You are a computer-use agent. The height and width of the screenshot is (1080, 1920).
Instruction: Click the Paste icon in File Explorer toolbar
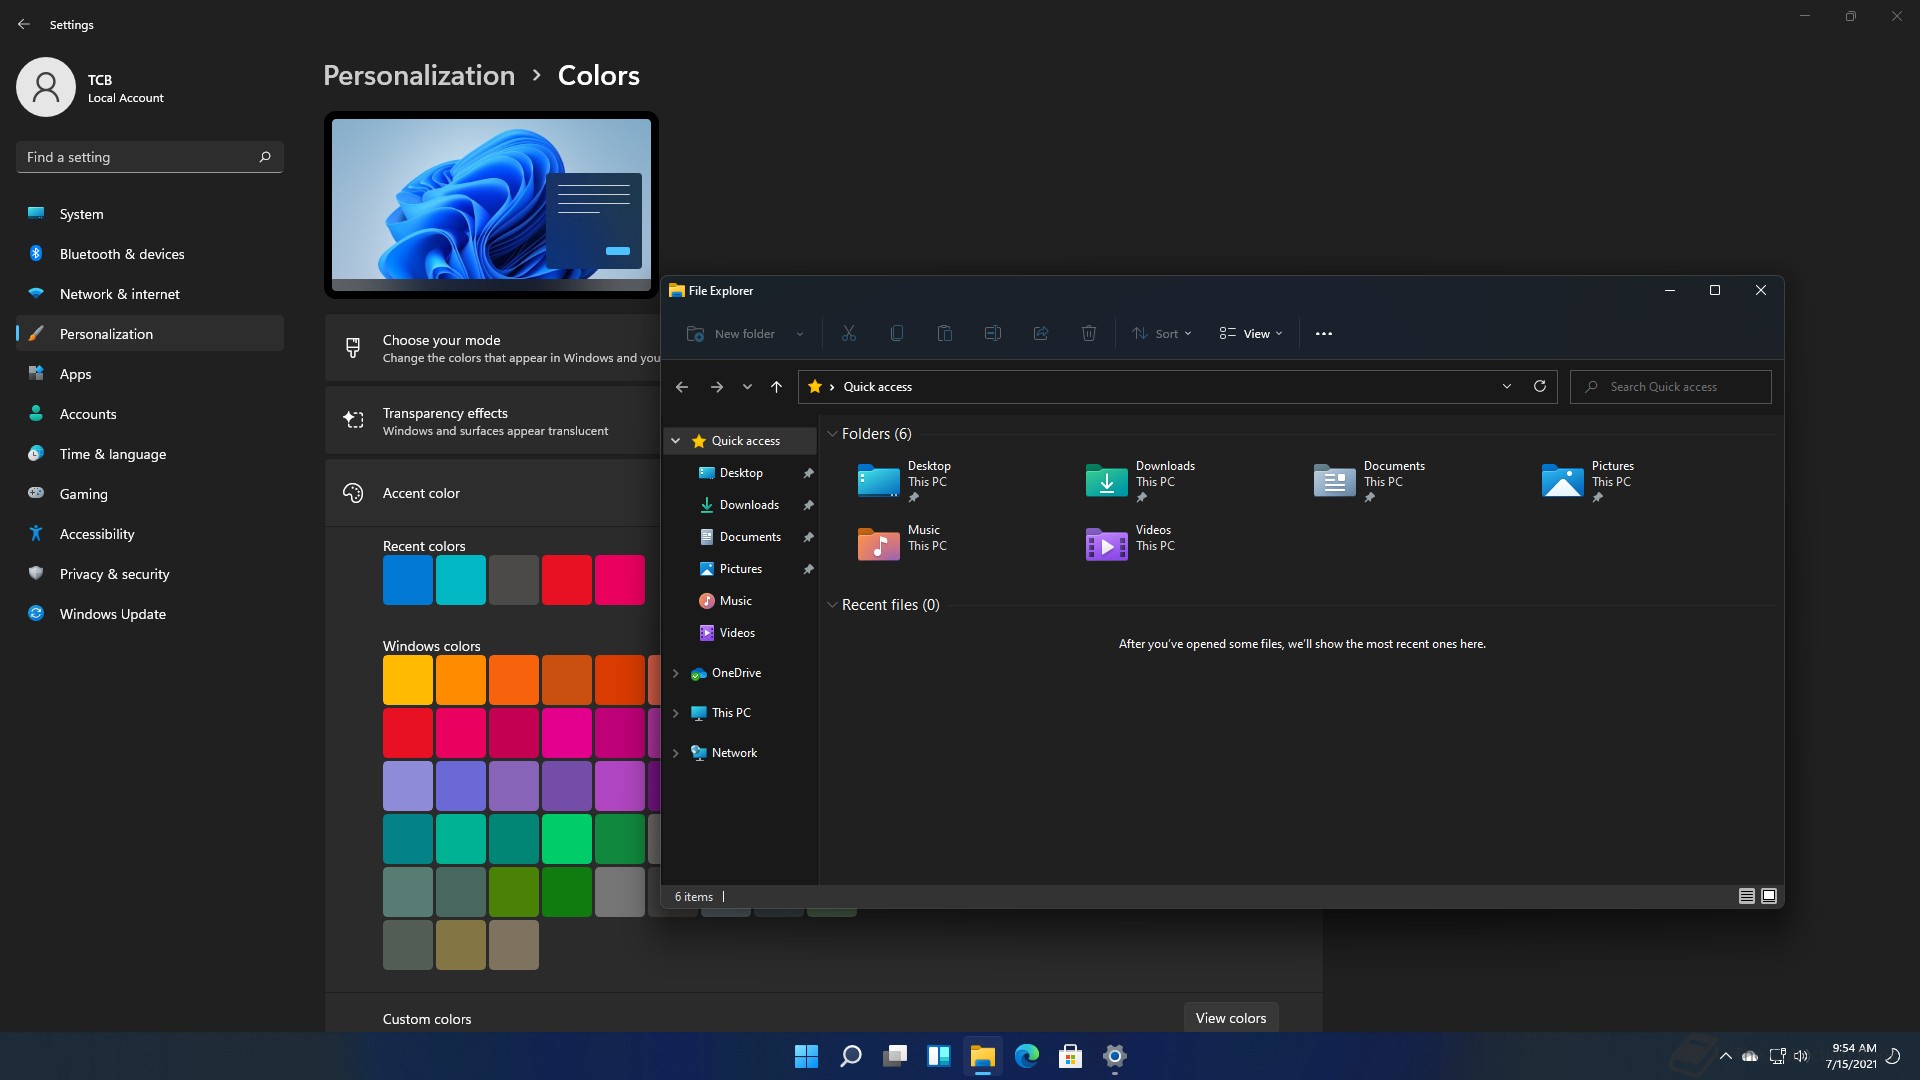944,334
